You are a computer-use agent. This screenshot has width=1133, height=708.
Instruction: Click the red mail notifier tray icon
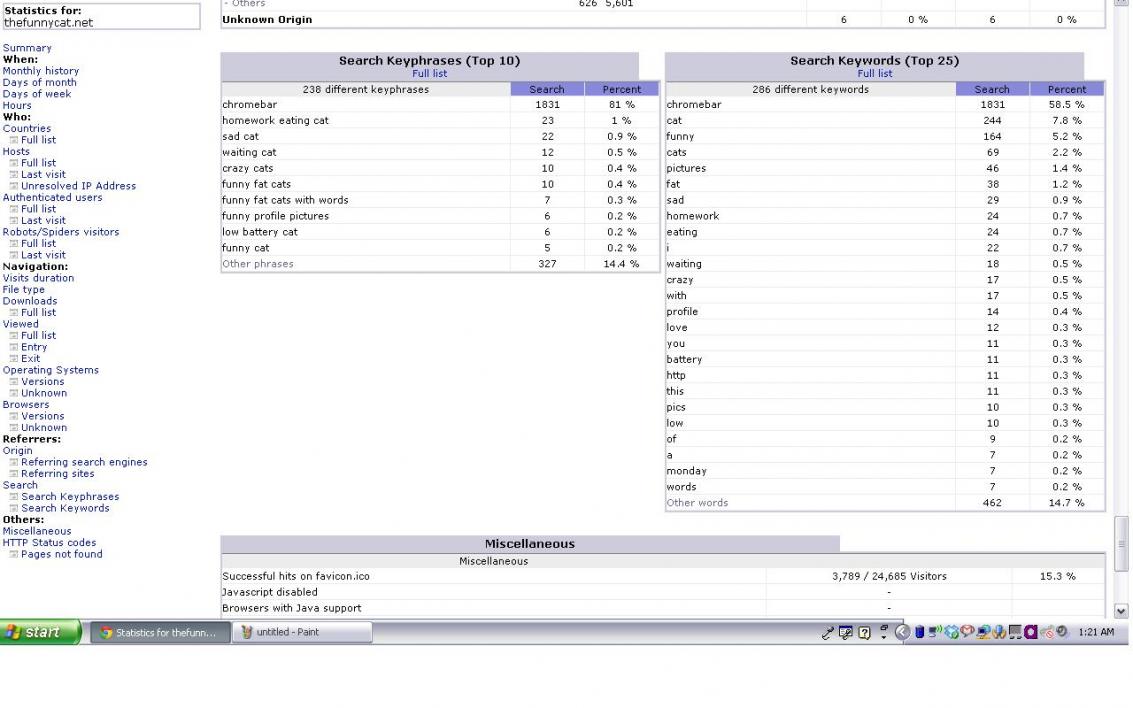(967, 632)
